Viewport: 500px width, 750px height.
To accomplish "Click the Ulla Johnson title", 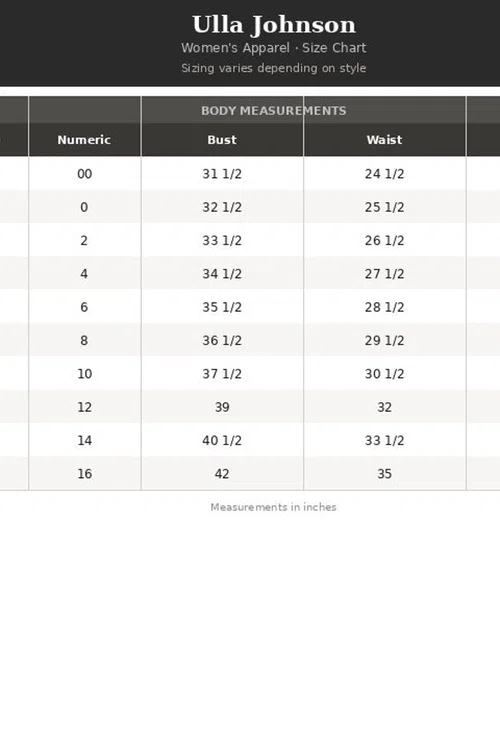I will [x=274, y=24].
